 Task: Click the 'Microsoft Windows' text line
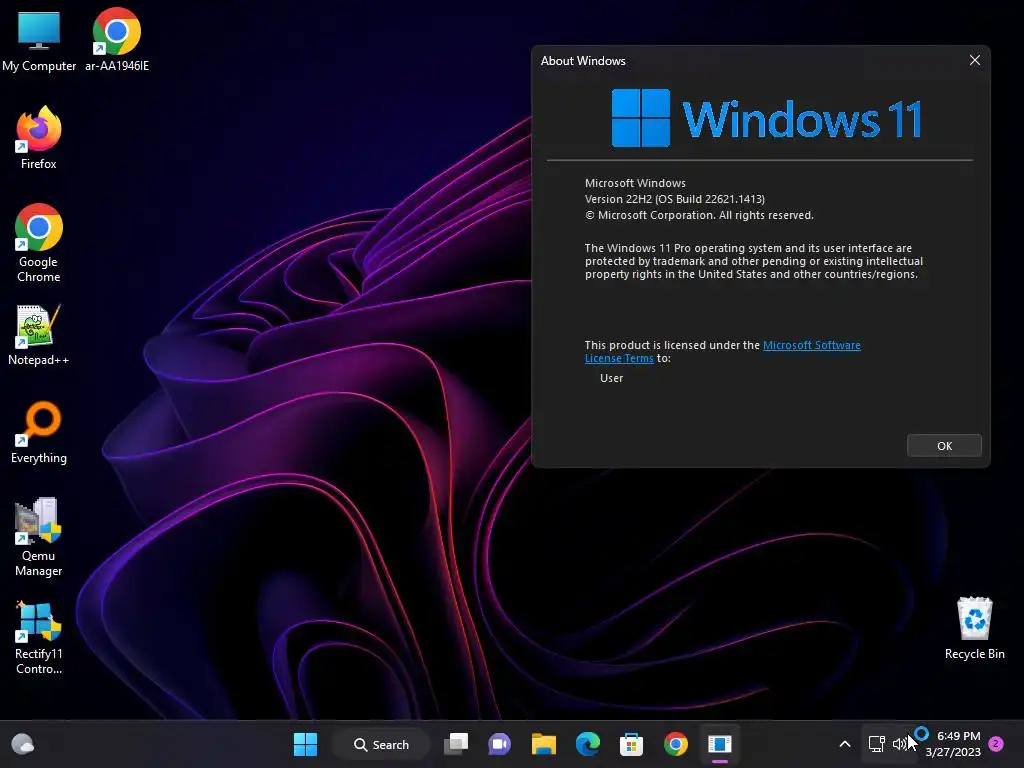[x=635, y=183]
